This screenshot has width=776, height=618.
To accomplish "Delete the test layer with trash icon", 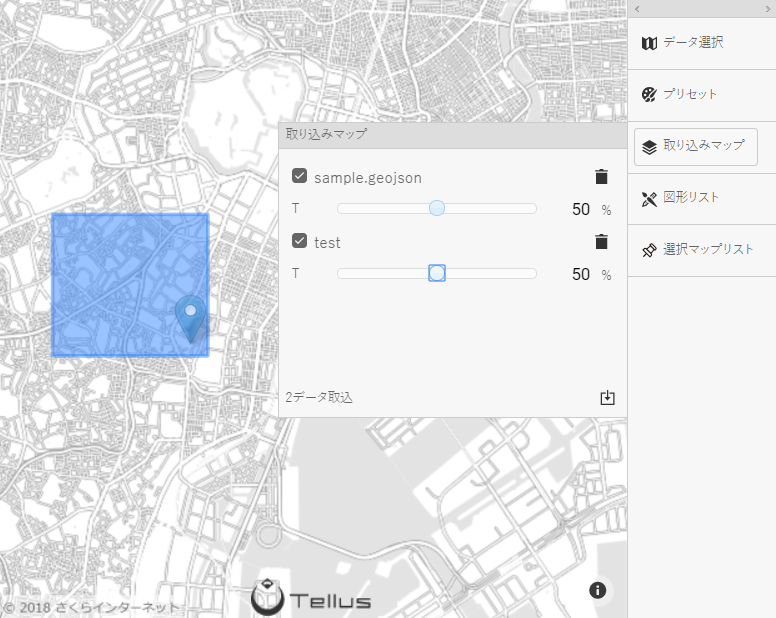I will [x=601, y=241].
